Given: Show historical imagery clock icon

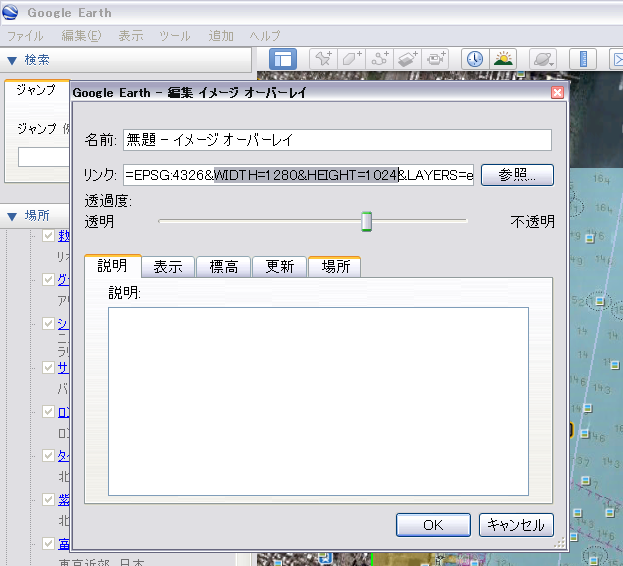Looking at the screenshot, I should coord(475,59).
